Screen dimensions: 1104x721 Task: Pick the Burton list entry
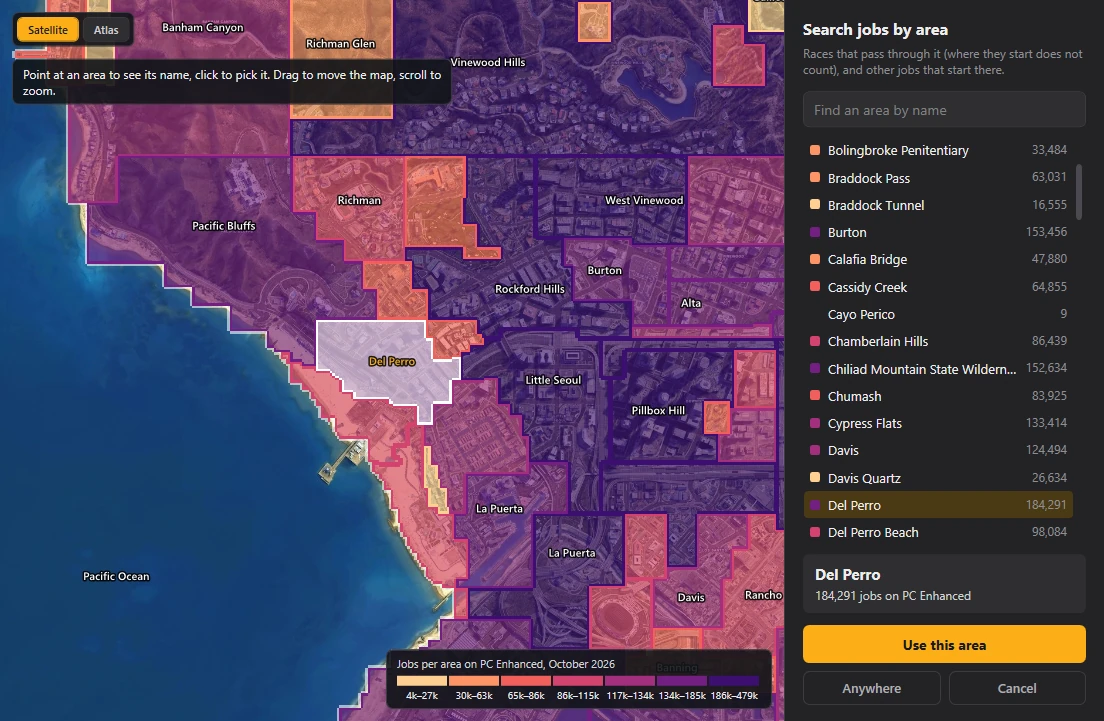[938, 232]
